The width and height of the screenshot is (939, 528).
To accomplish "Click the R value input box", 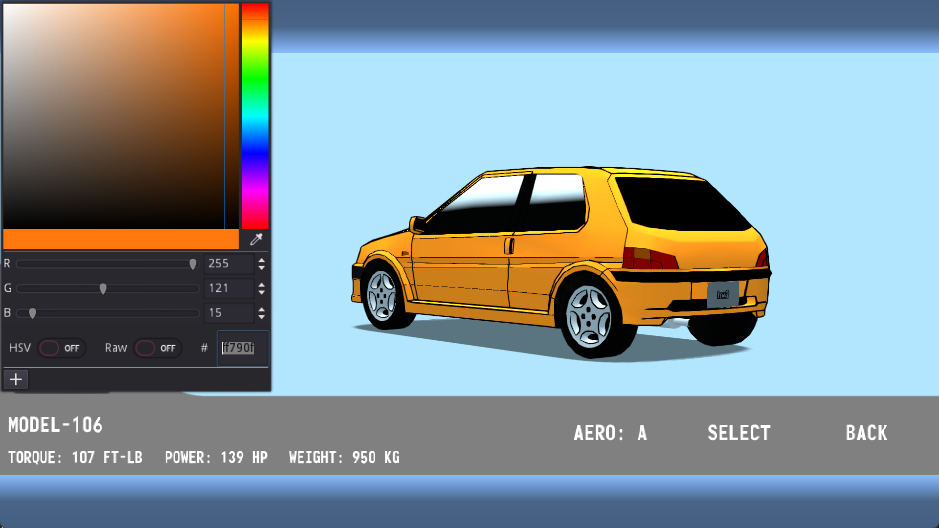I will (228, 264).
